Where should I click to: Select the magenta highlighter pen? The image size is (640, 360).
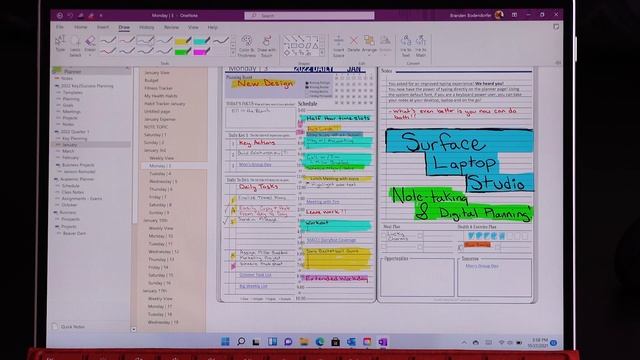(202, 51)
